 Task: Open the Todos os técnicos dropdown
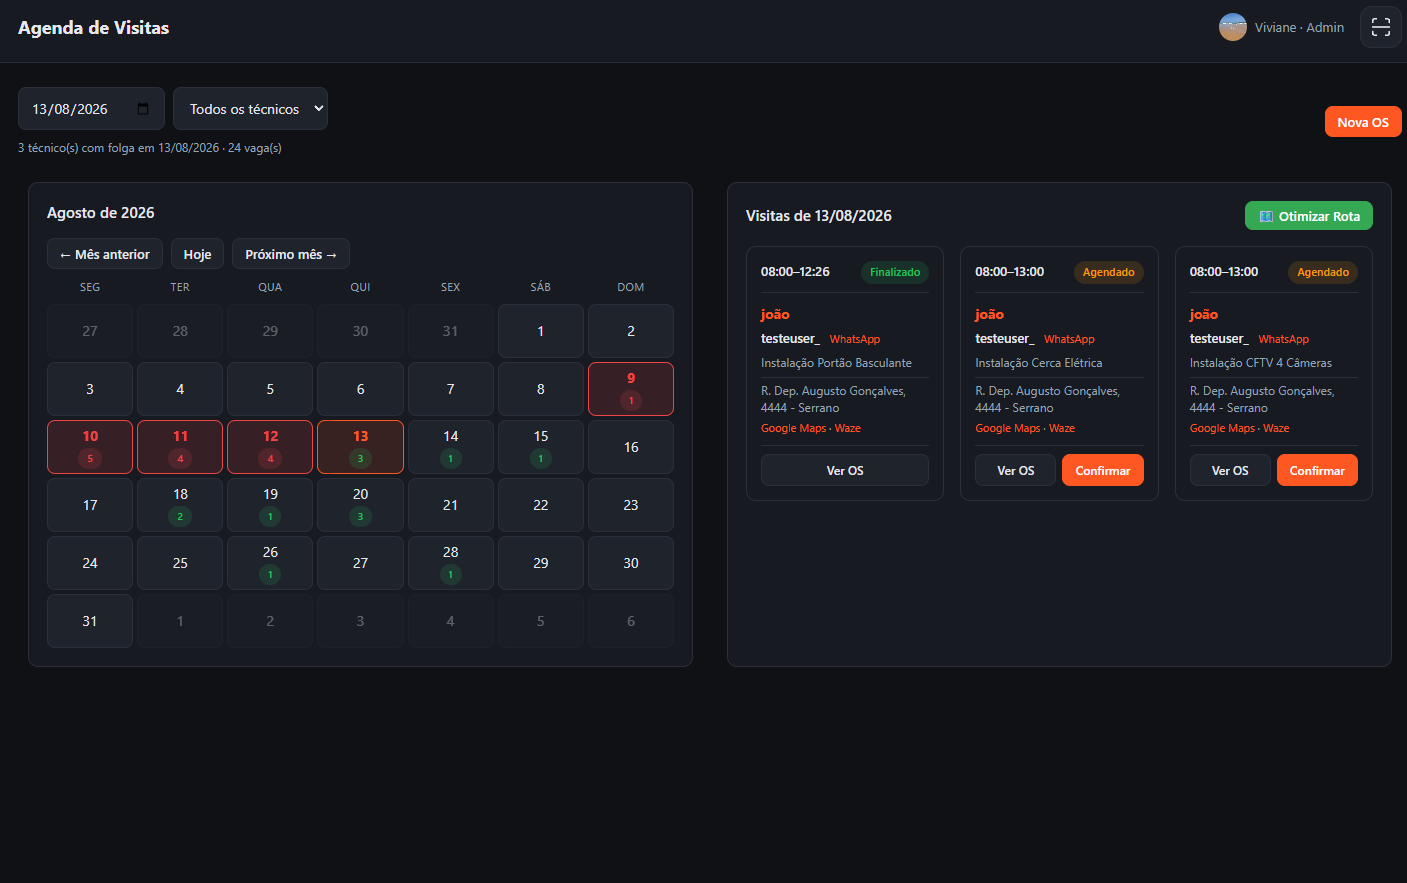[250, 109]
